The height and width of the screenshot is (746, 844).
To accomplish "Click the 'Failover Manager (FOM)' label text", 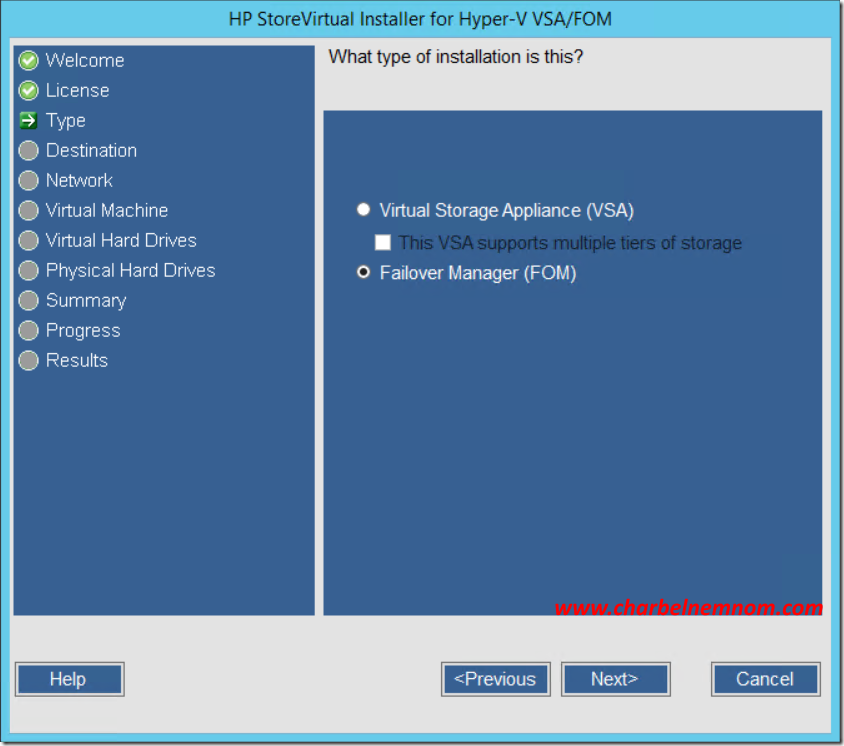I will tap(478, 273).
